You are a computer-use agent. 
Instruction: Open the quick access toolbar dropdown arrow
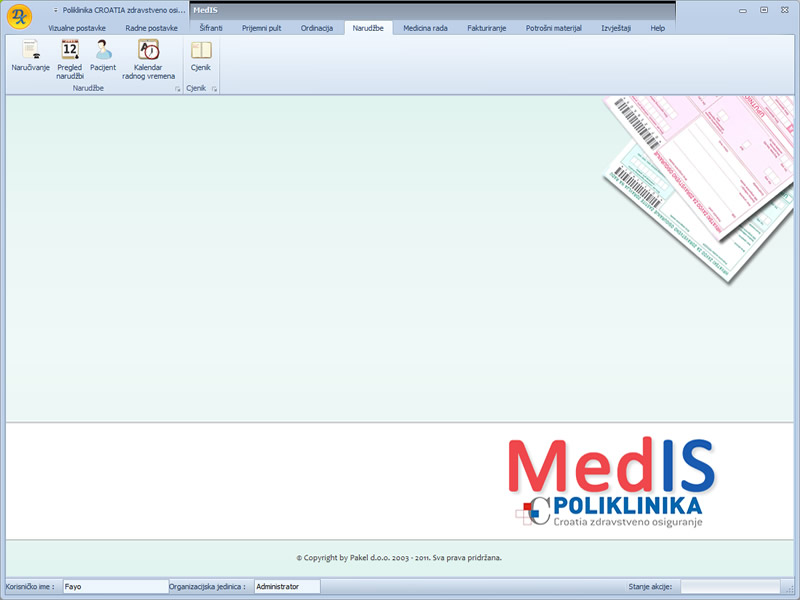pos(55,10)
